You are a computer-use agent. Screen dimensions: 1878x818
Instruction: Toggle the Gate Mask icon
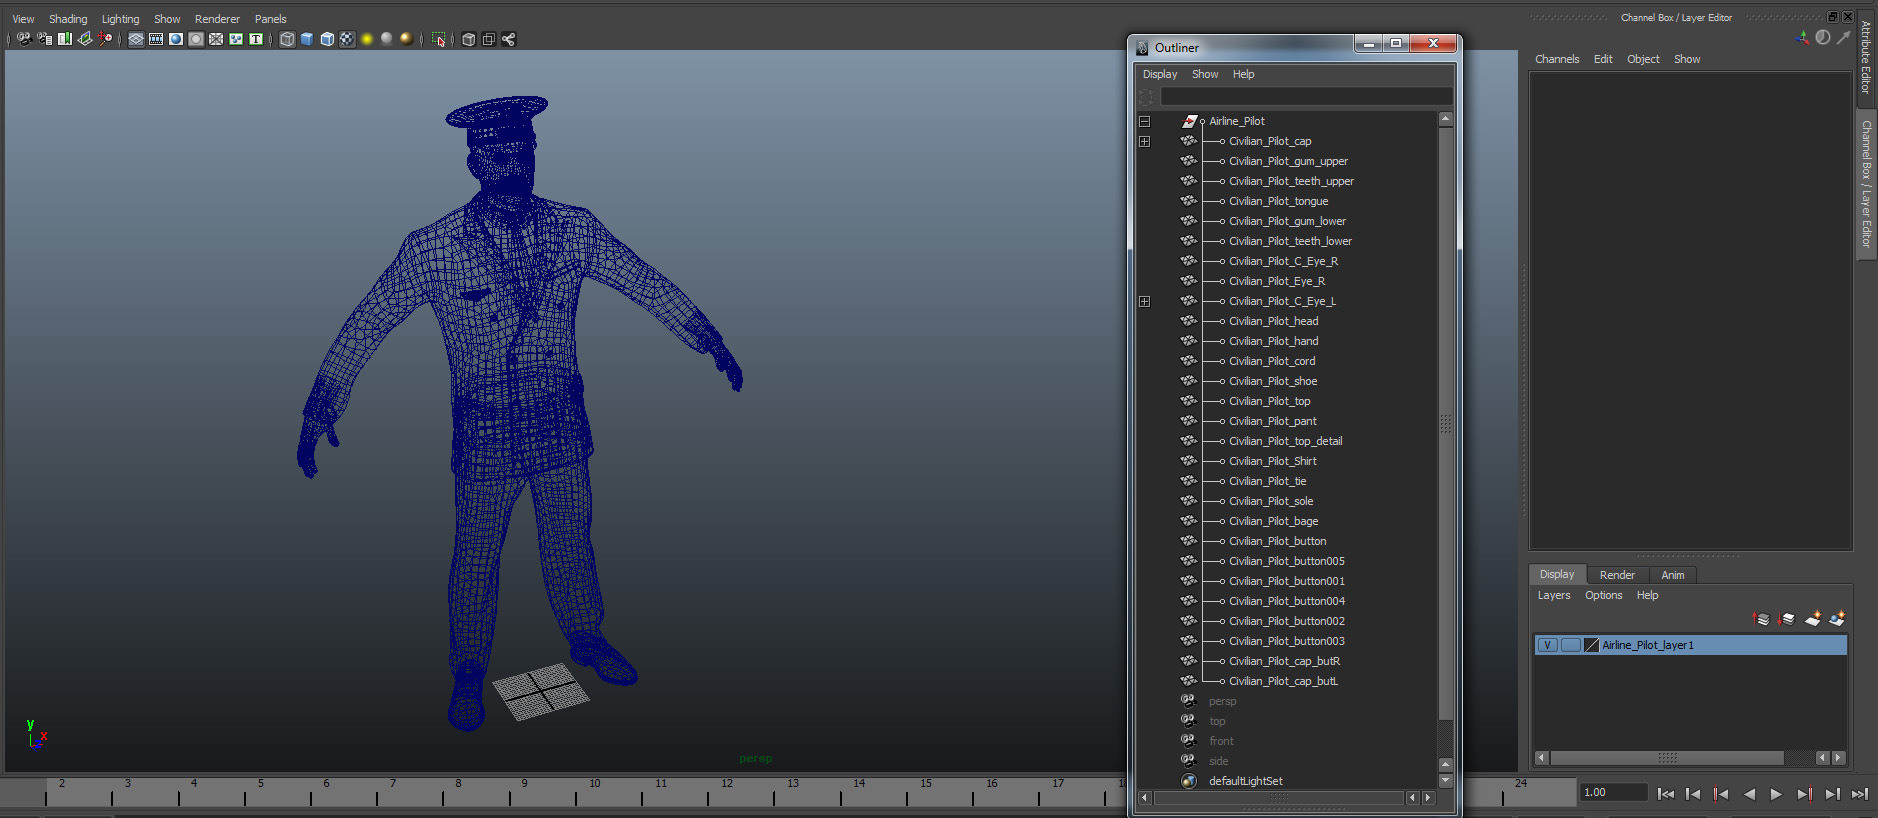(196, 39)
